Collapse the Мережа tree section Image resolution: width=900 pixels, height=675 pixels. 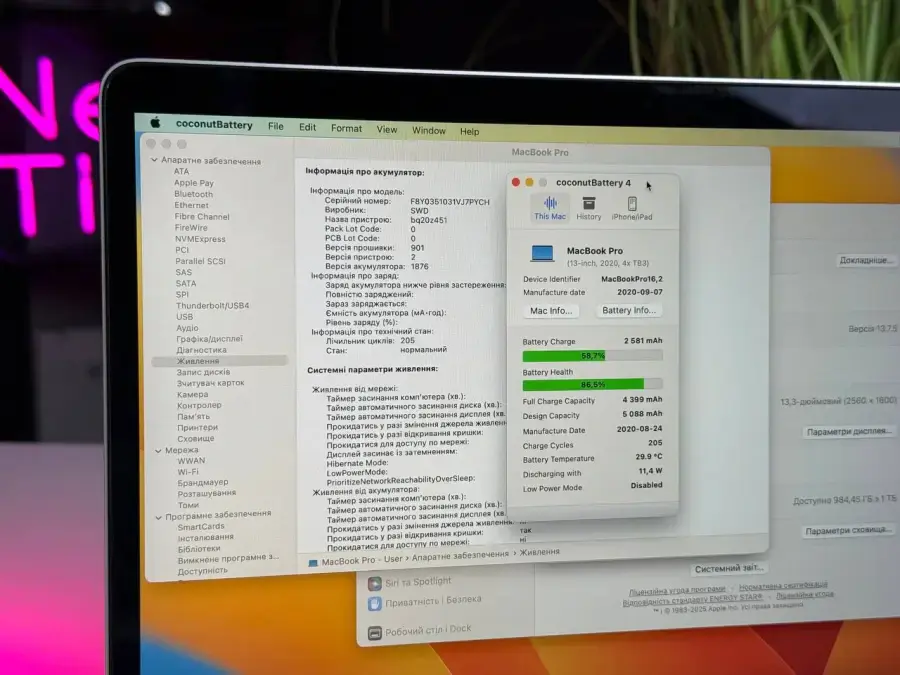(159, 449)
